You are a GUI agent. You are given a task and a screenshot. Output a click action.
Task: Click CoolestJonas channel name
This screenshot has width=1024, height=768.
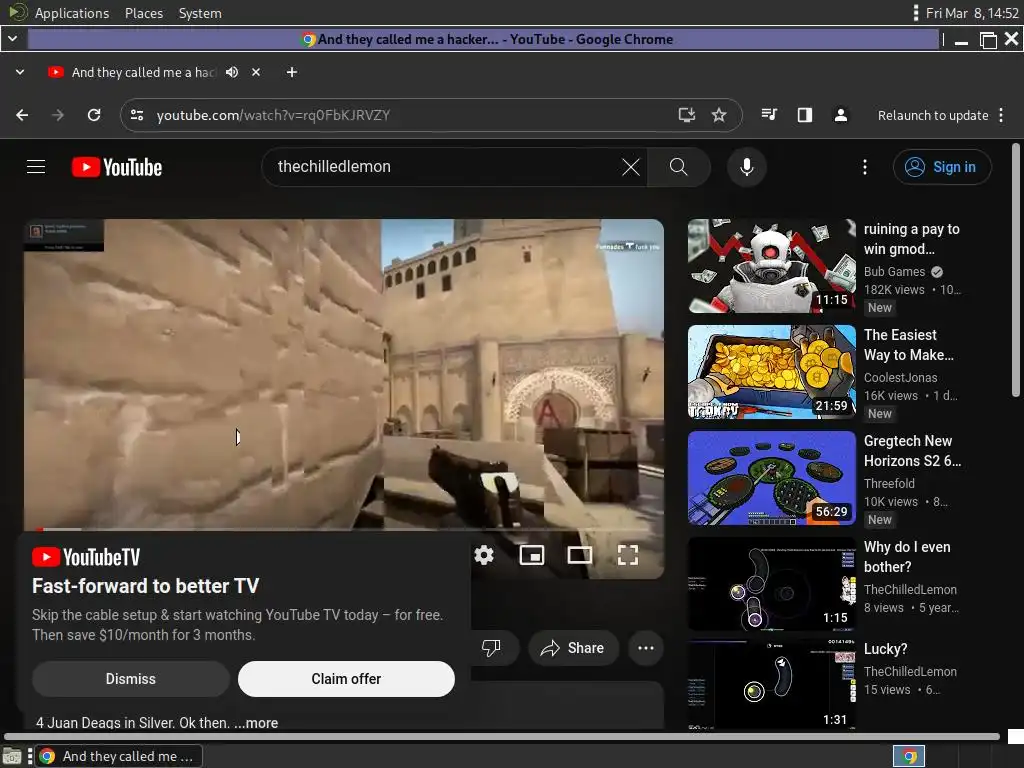pyautogui.click(x=900, y=377)
